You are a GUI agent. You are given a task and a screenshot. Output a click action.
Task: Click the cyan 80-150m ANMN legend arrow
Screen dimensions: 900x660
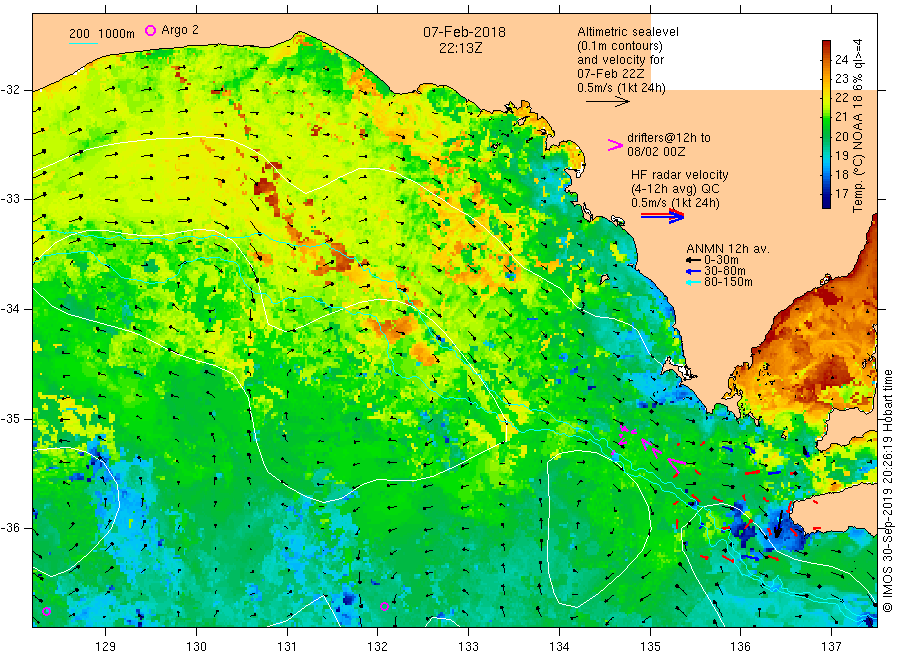693,282
